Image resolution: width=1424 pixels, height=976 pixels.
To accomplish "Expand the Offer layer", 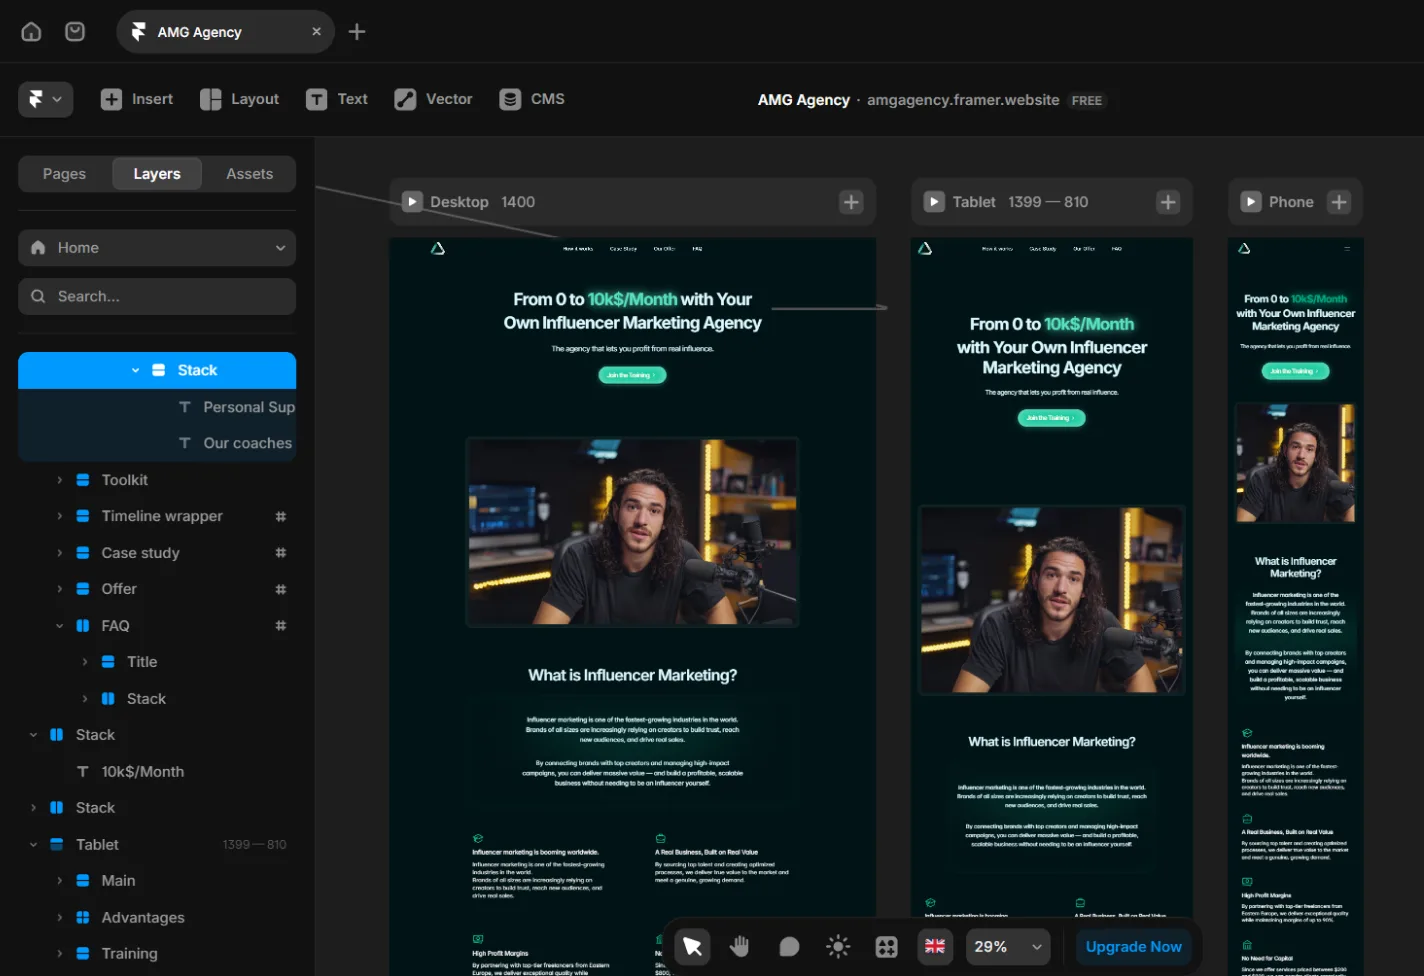I will pos(59,589).
